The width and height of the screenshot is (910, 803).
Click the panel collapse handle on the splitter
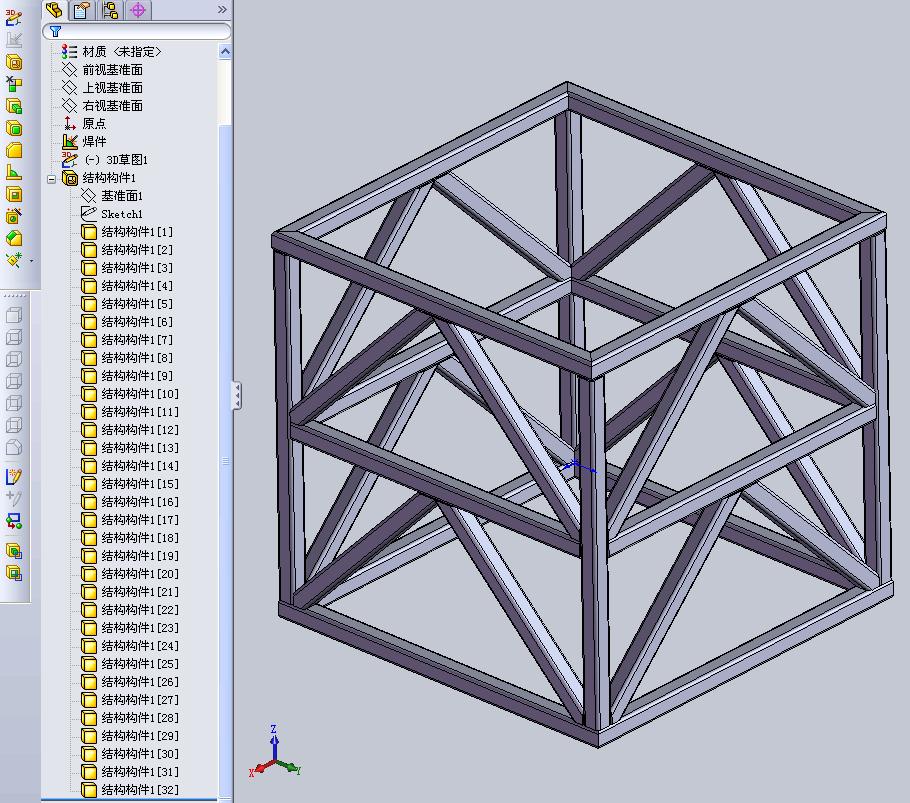pos(237,396)
